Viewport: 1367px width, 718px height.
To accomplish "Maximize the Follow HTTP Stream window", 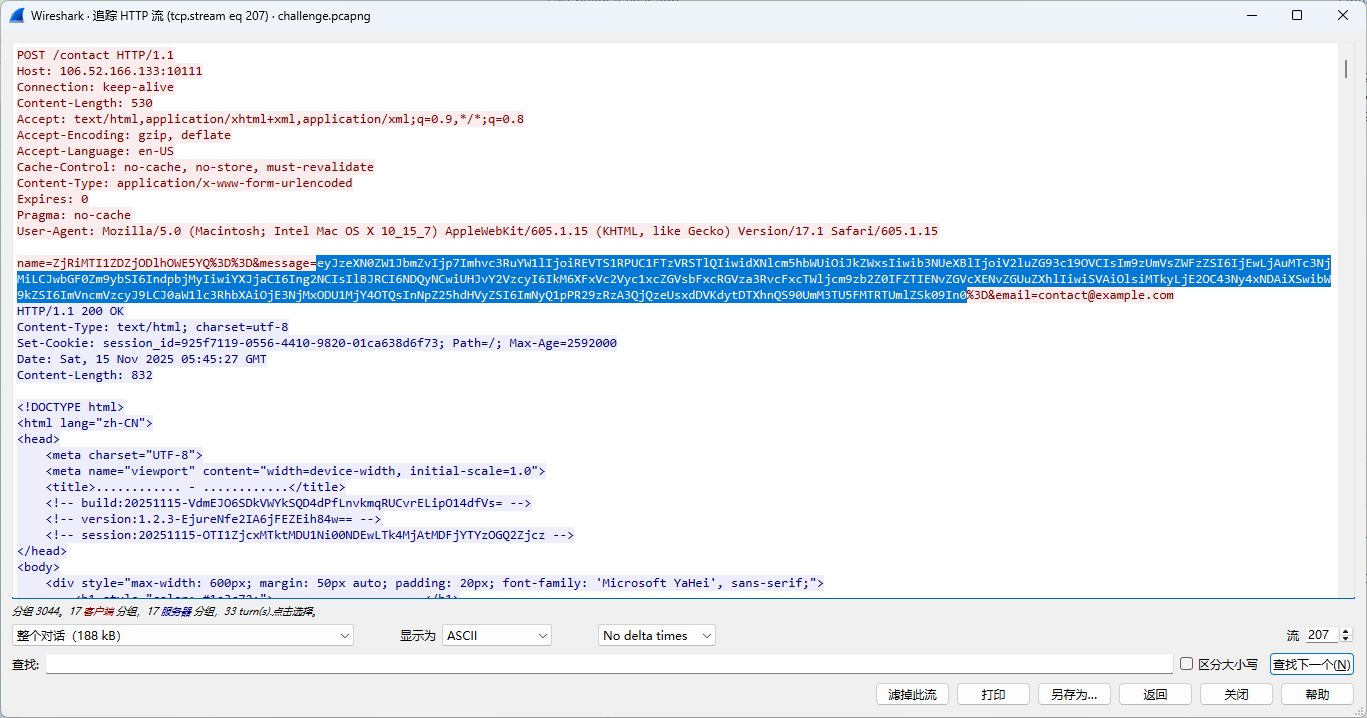I will [x=1297, y=16].
